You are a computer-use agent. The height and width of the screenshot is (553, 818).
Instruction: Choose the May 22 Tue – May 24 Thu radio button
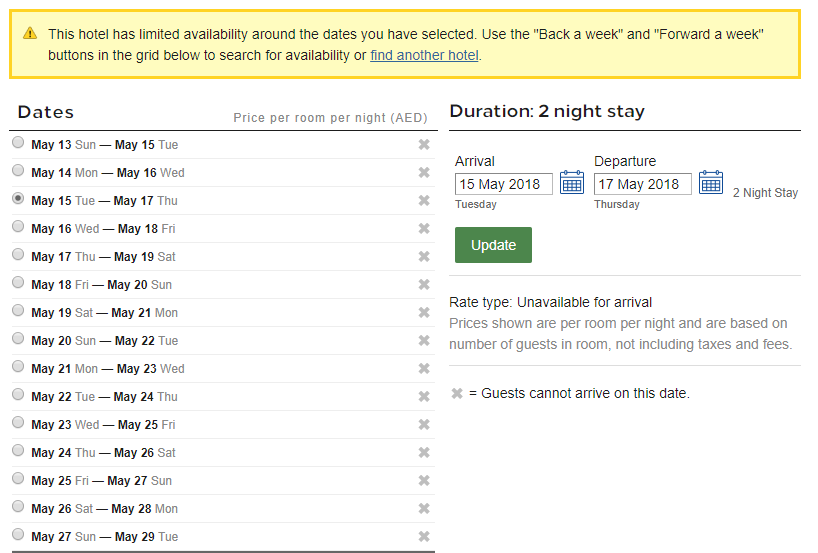click(x=19, y=396)
